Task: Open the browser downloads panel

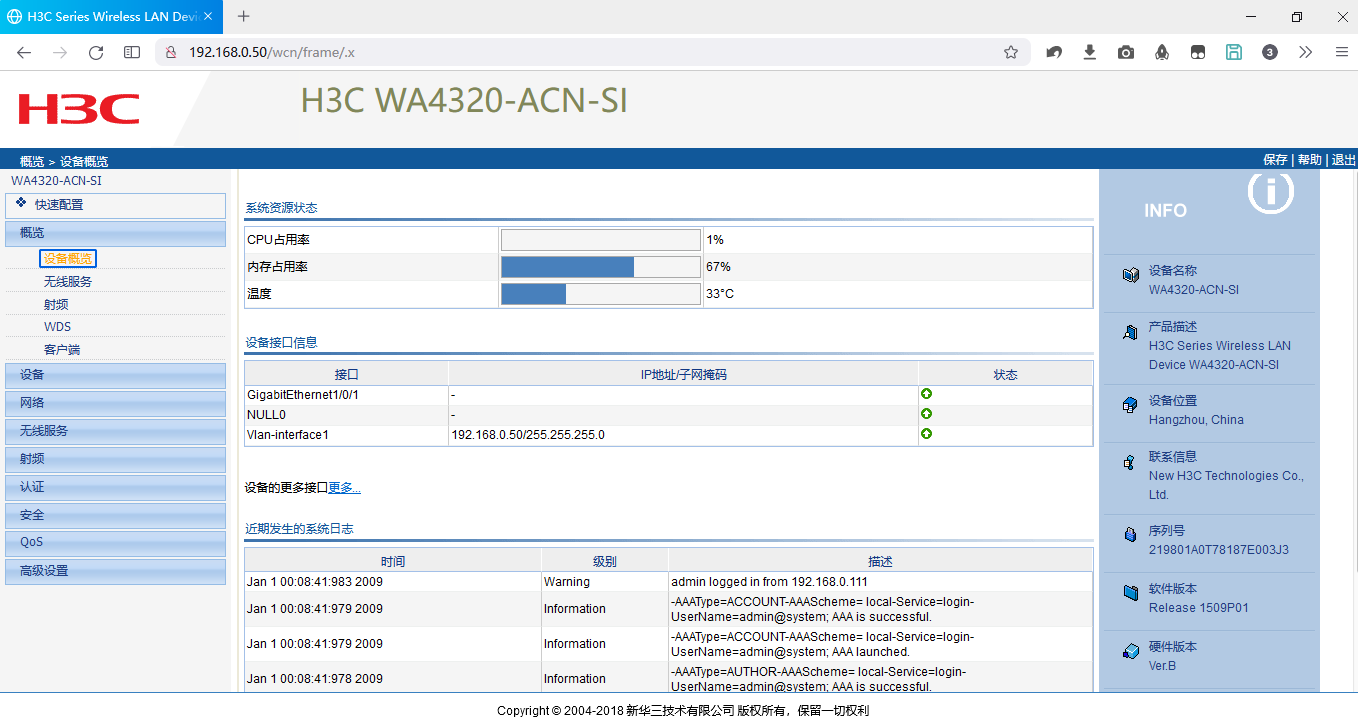Action: 1090,52
